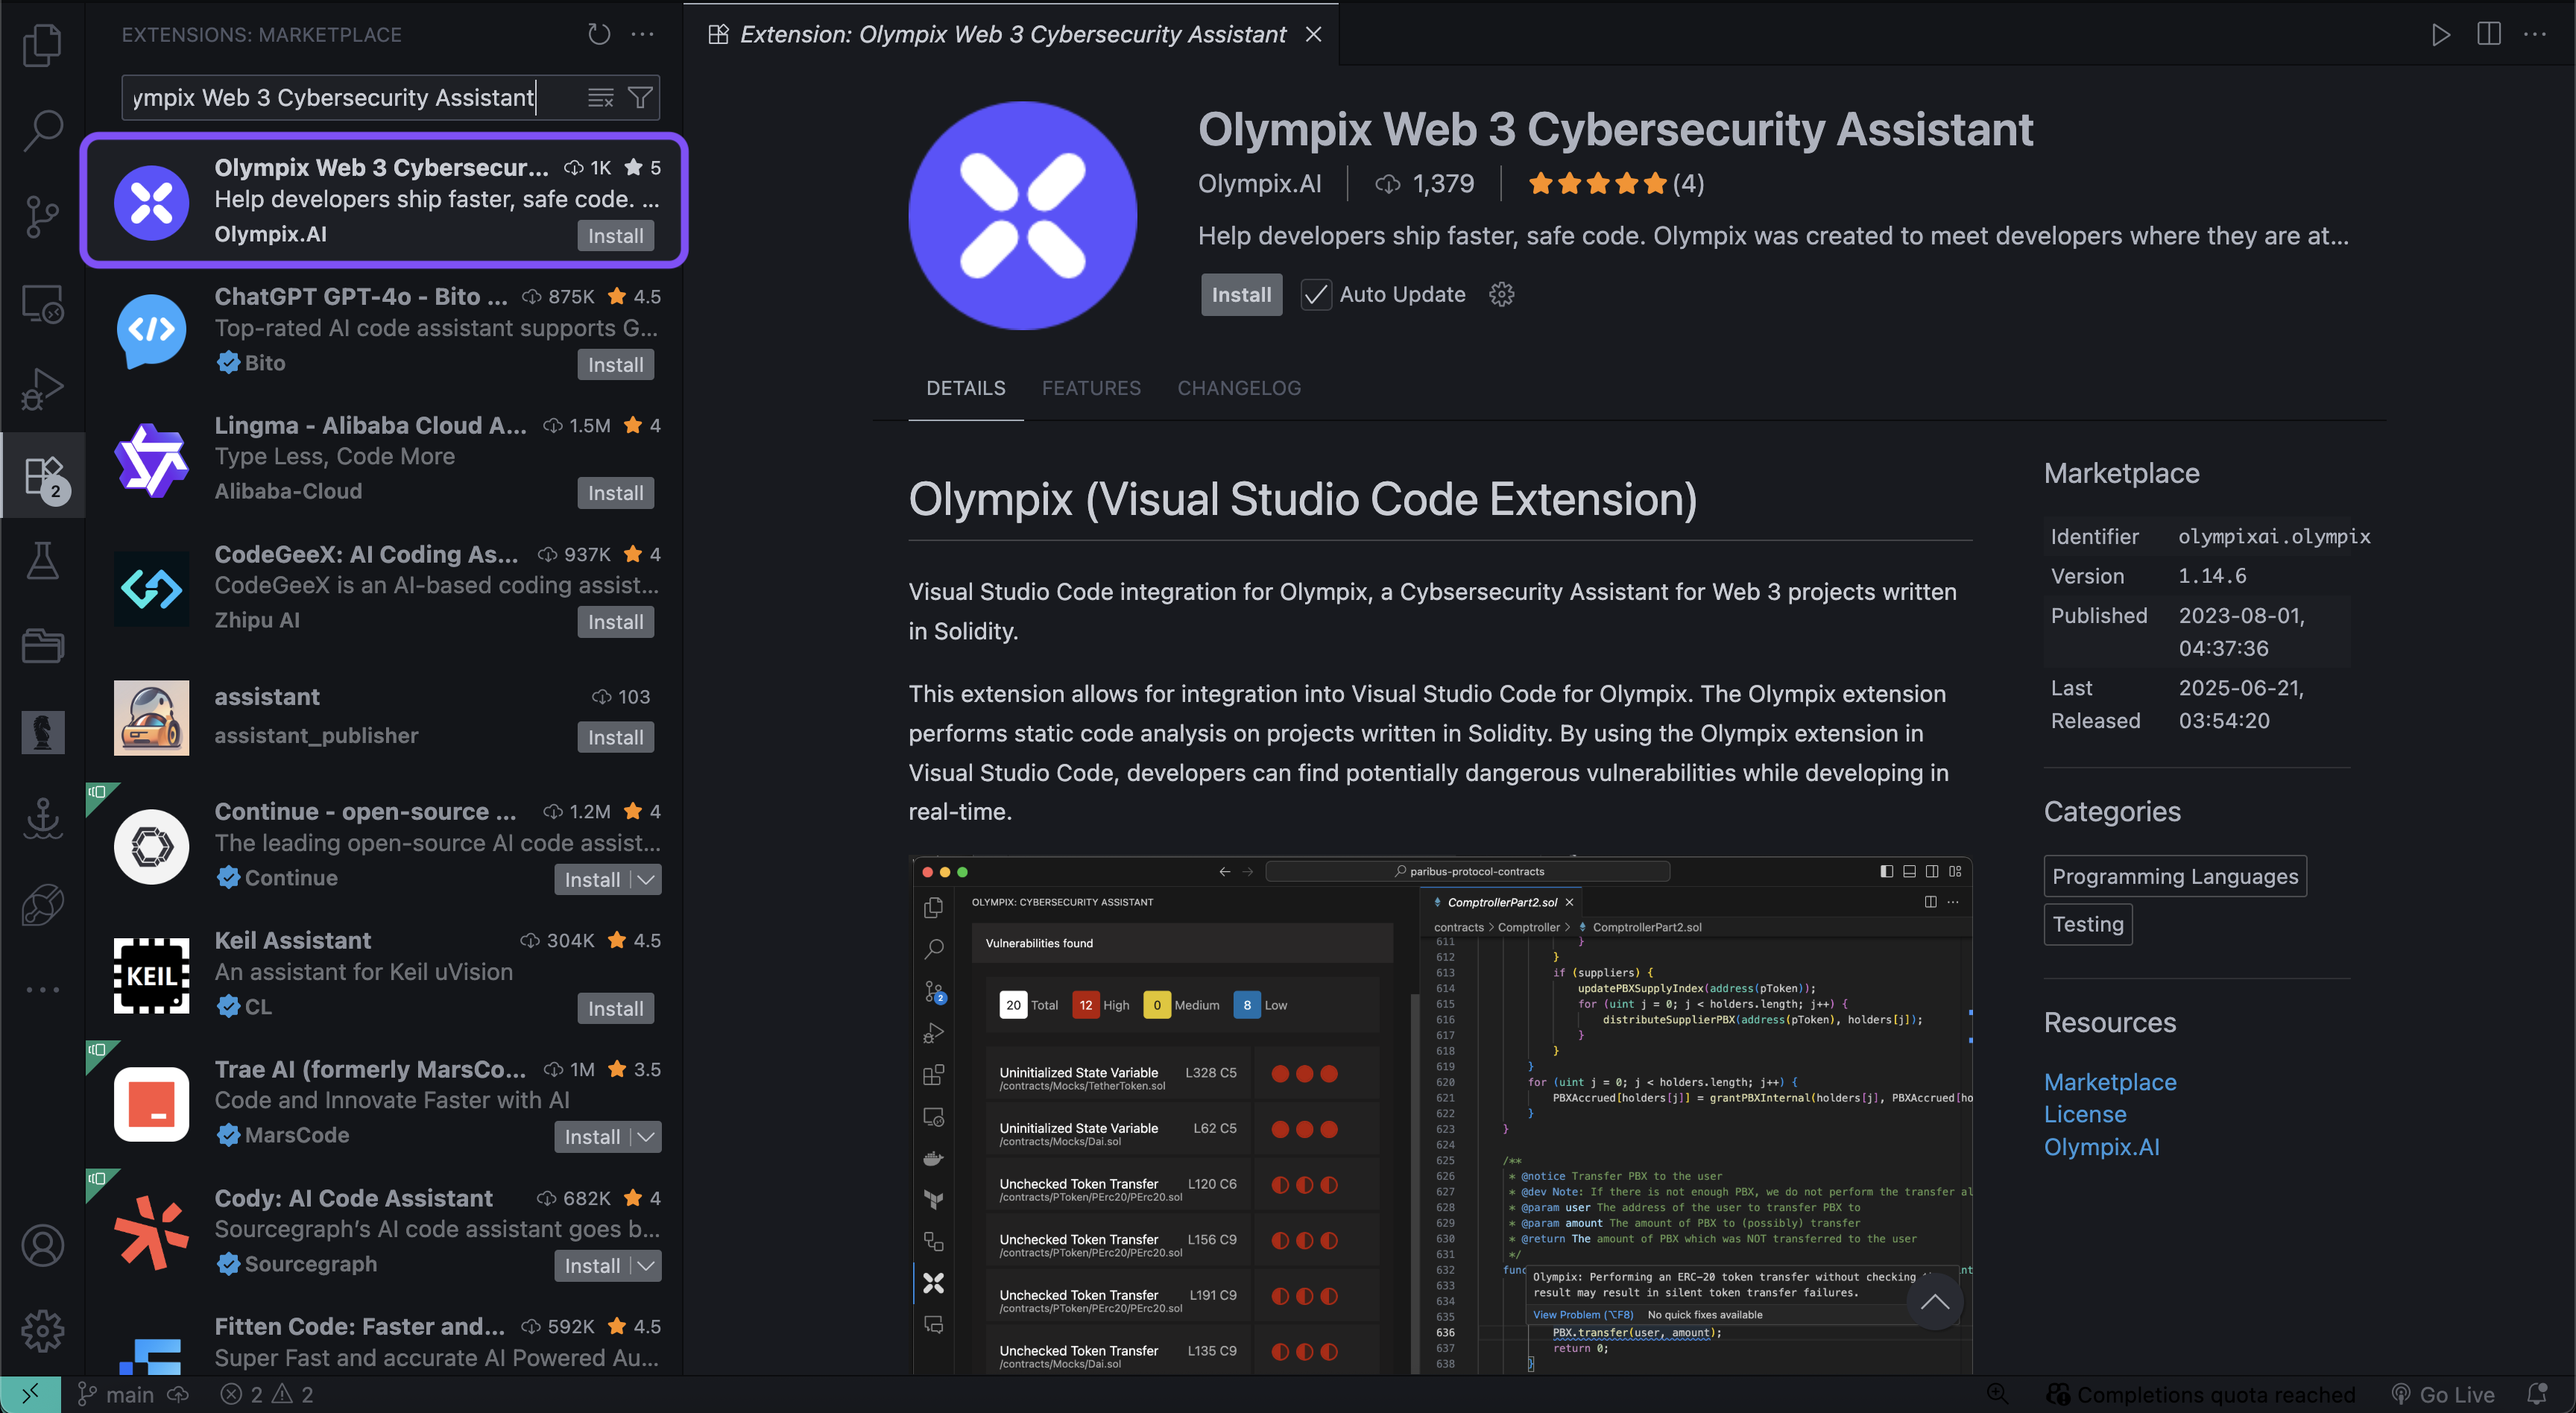The height and width of the screenshot is (1413, 2576).
Task: Install CodeGeeX extension
Action: [615, 622]
